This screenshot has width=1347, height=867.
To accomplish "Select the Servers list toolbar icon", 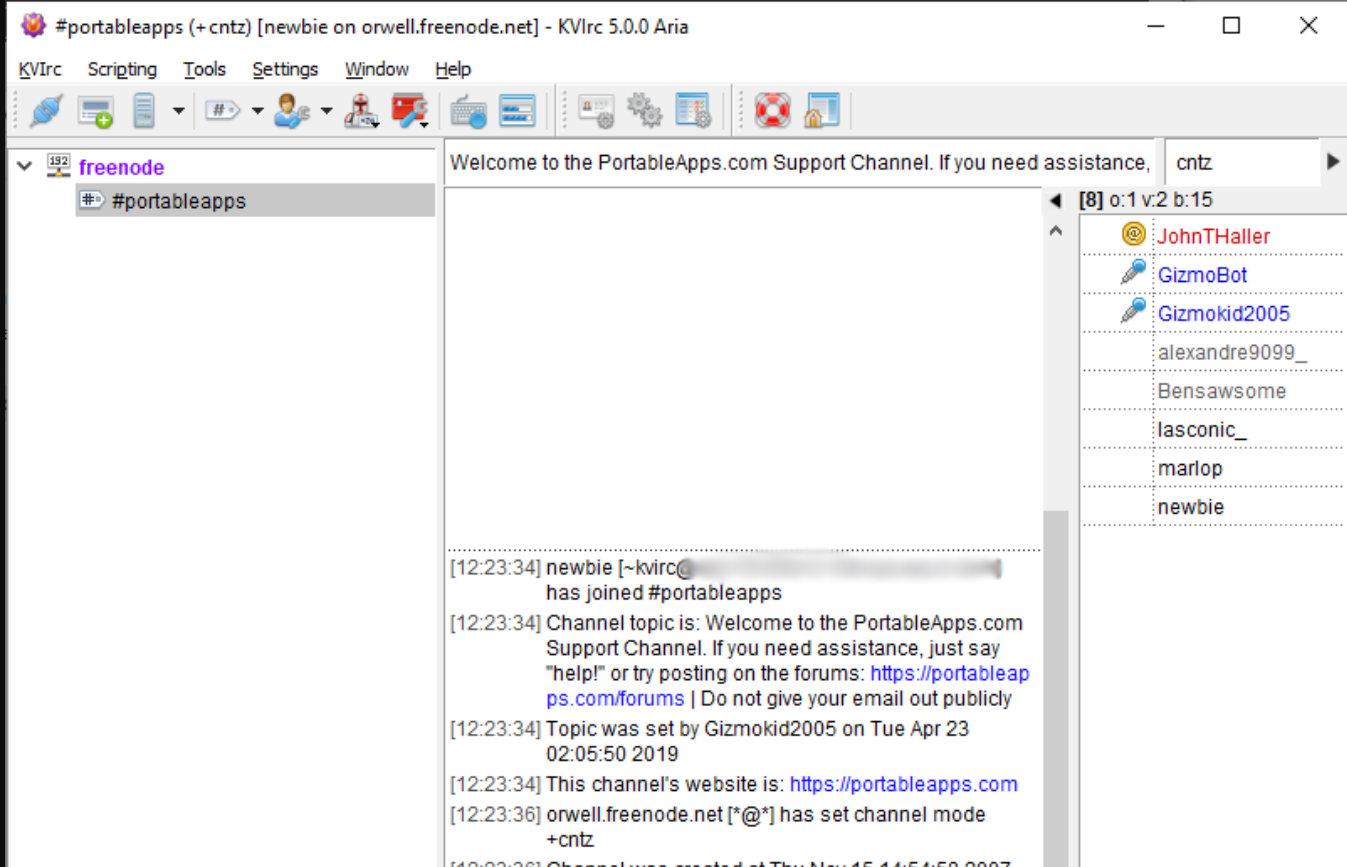I will pyautogui.click(x=144, y=110).
